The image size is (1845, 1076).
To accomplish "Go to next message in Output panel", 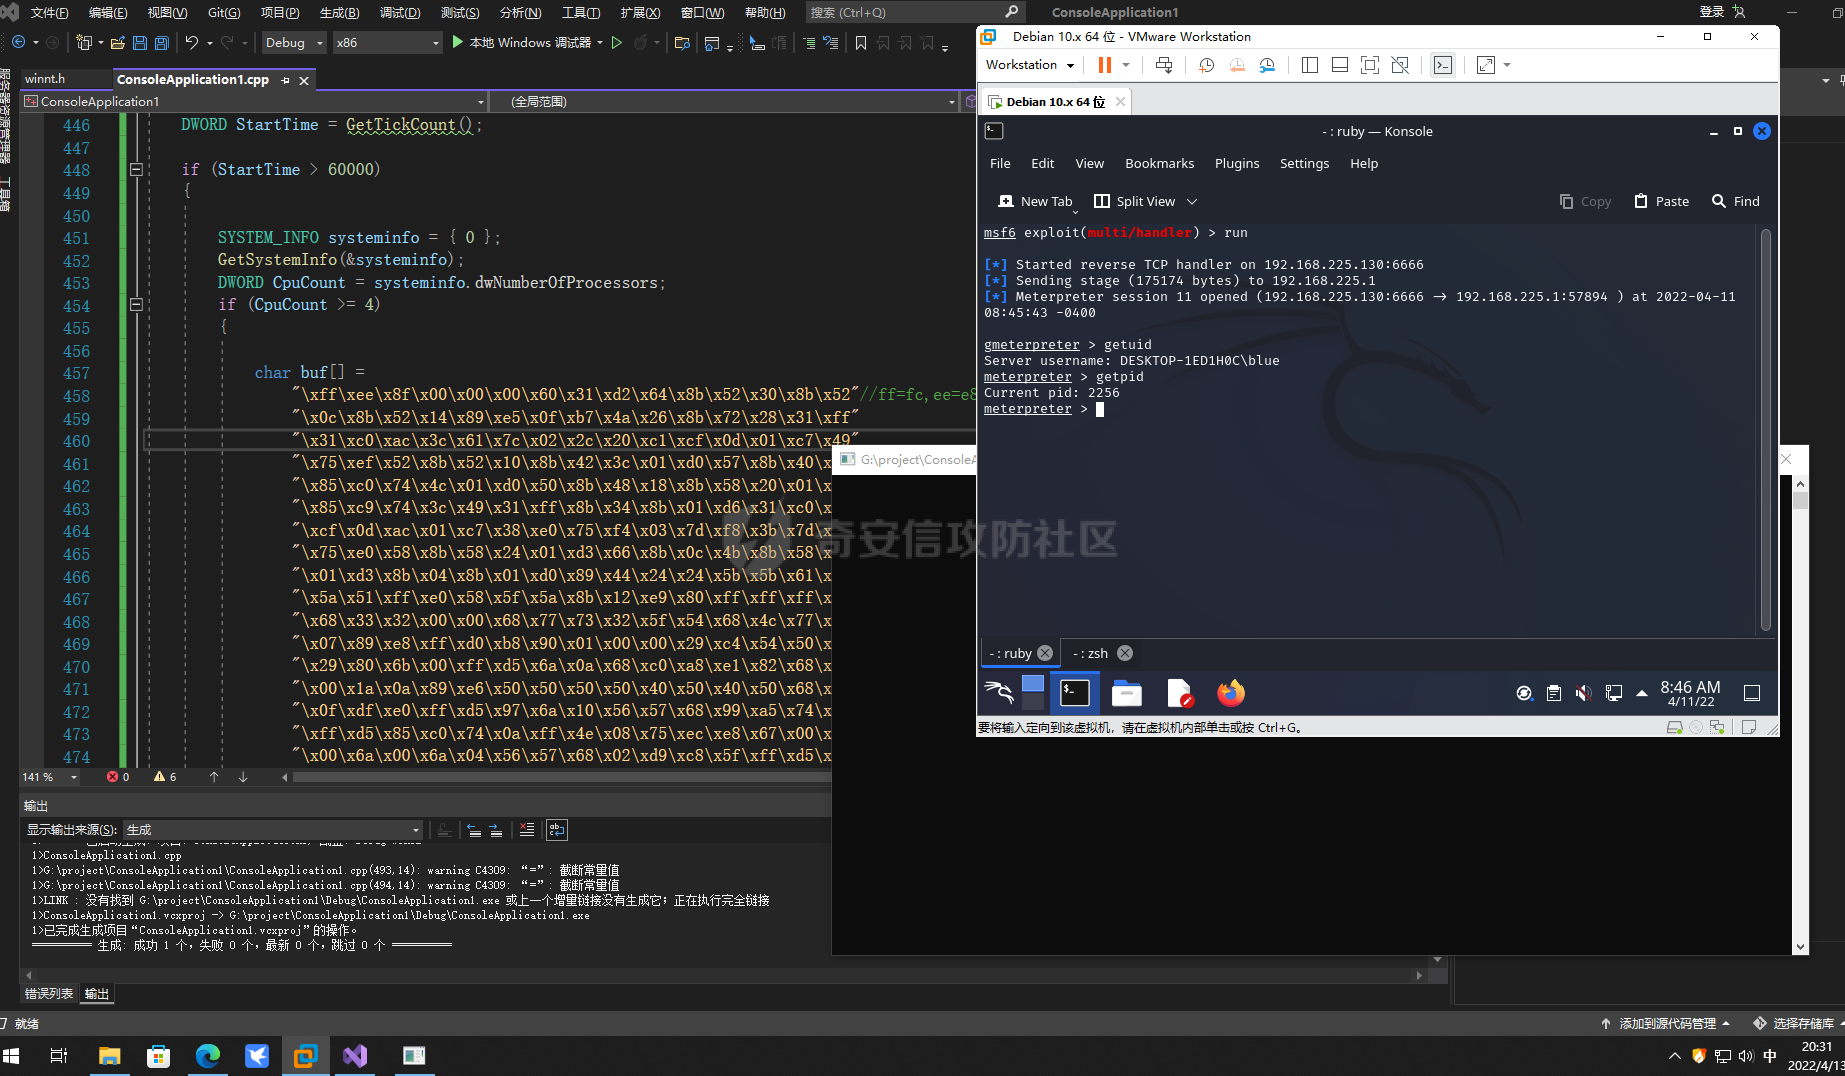I will 496,830.
